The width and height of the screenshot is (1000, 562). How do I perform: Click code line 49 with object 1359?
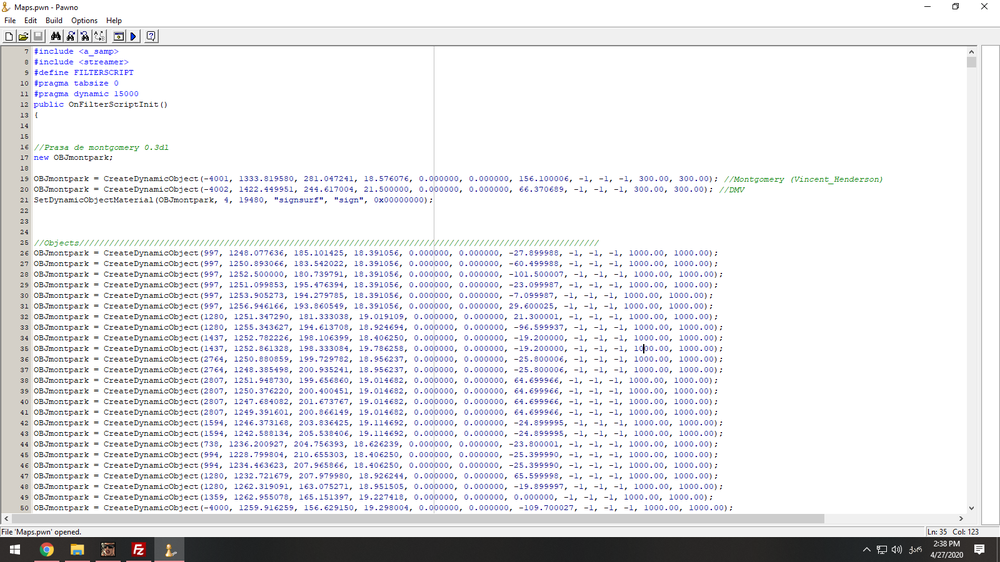click(374, 497)
